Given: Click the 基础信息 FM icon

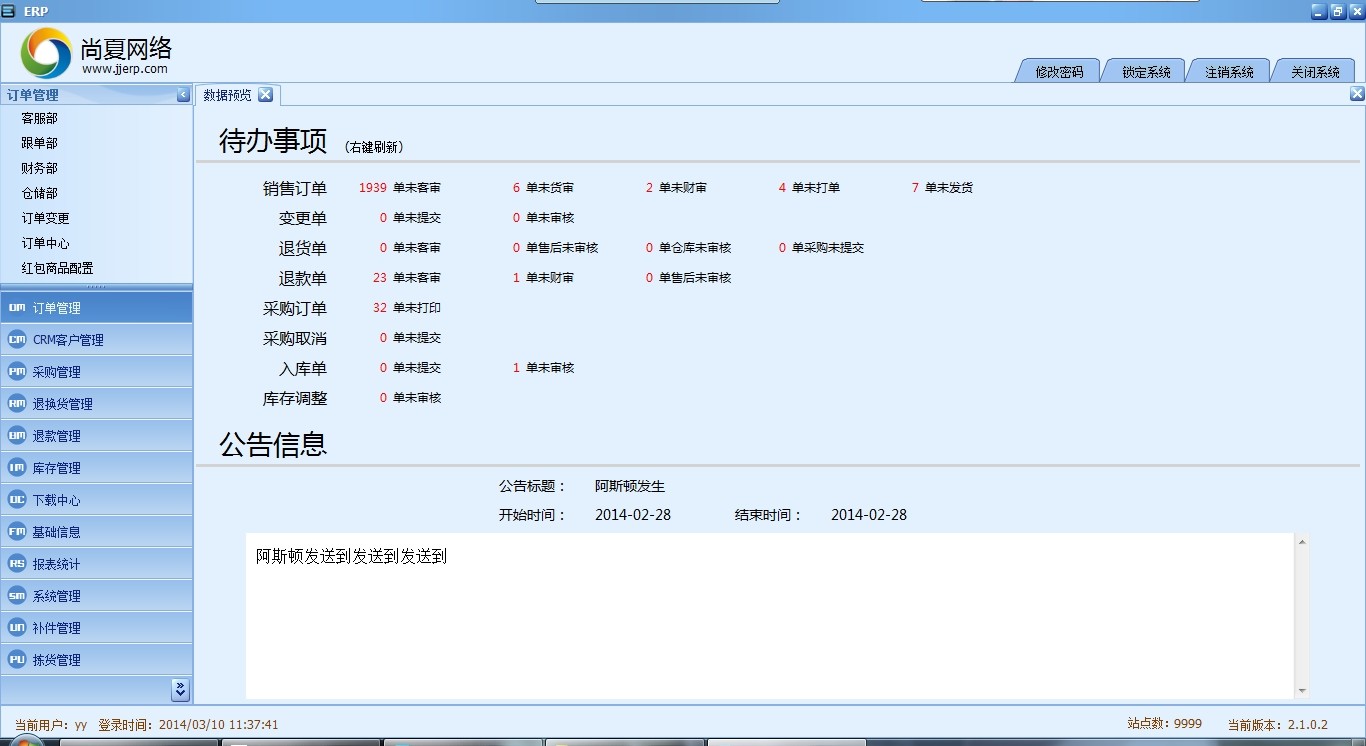Looking at the screenshot, I should (x=16, y=532).
